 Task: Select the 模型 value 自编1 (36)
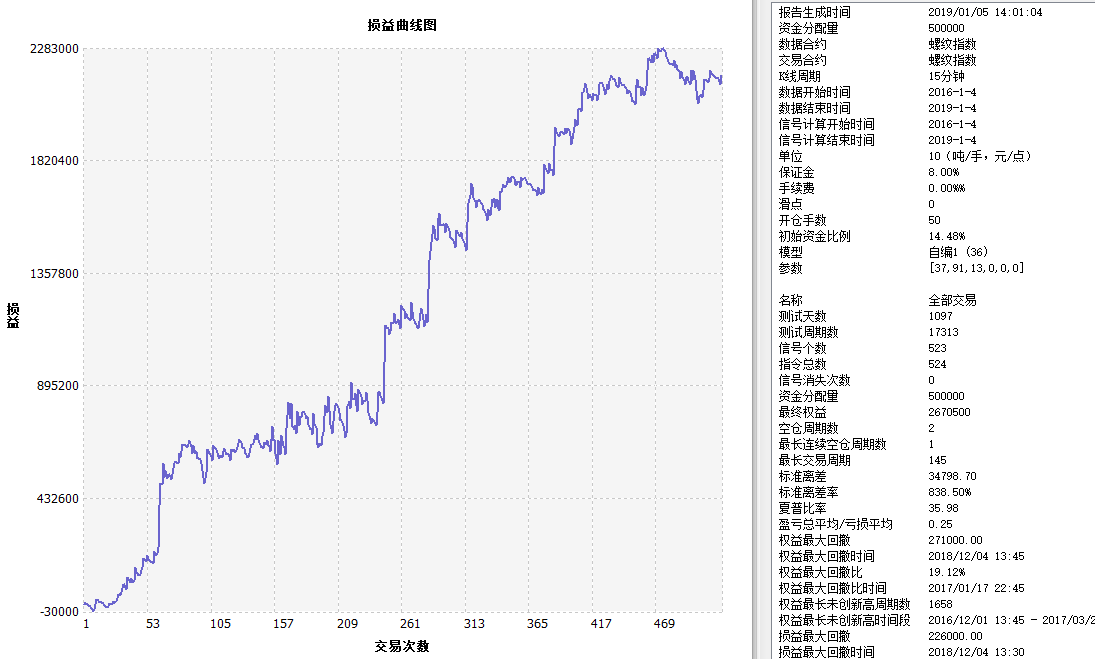click(958, 252)
